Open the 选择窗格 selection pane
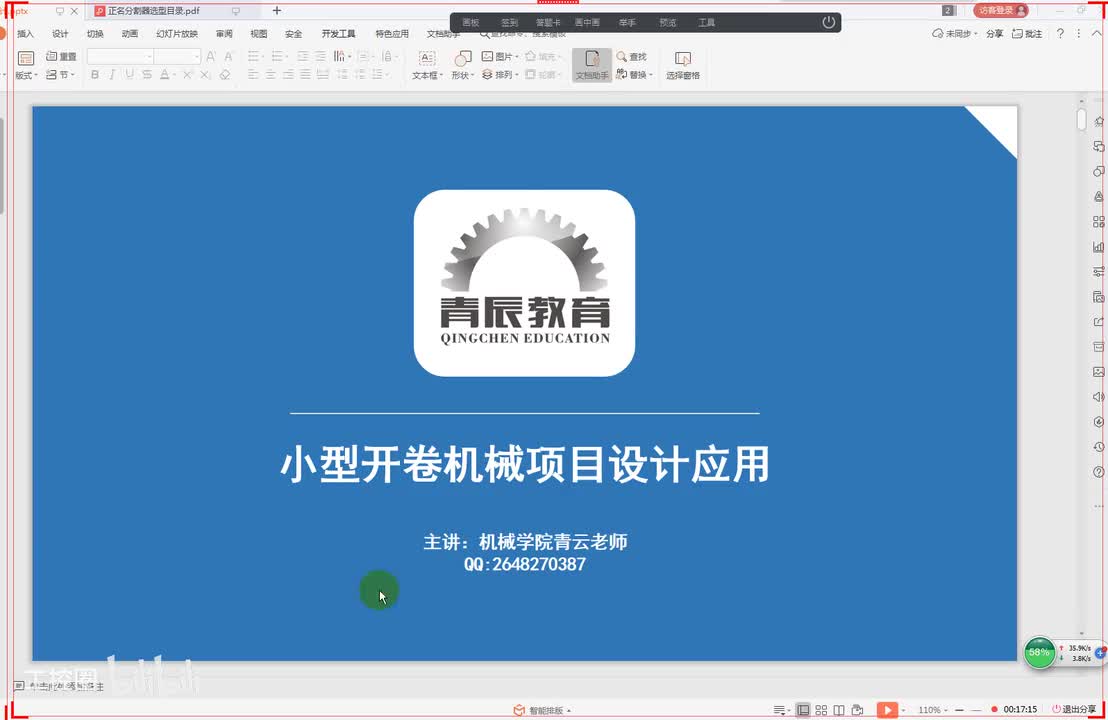 point(683,65)
